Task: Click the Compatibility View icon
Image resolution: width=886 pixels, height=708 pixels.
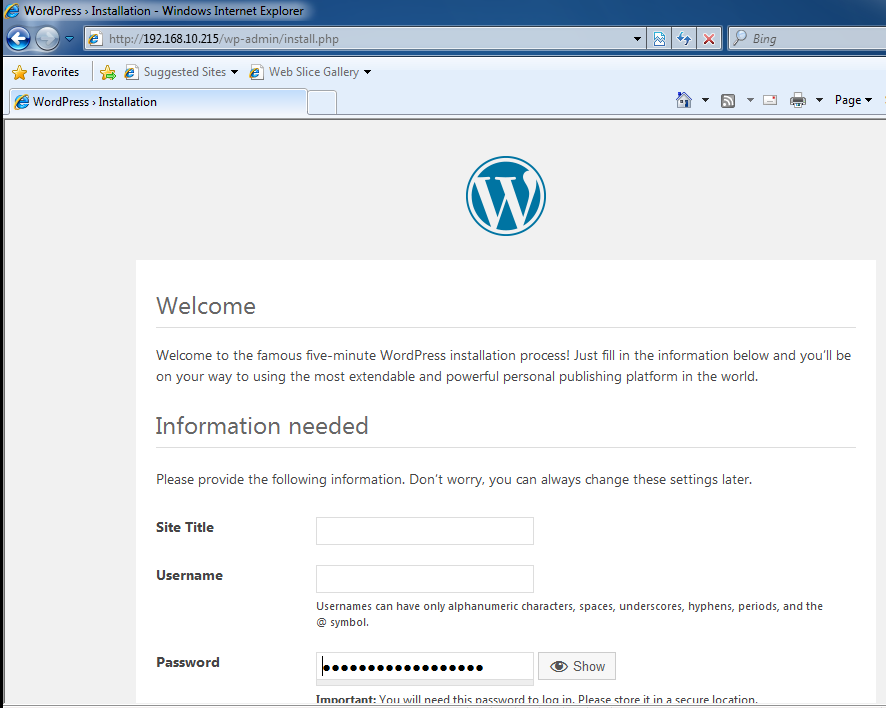Action: point(659,39)
